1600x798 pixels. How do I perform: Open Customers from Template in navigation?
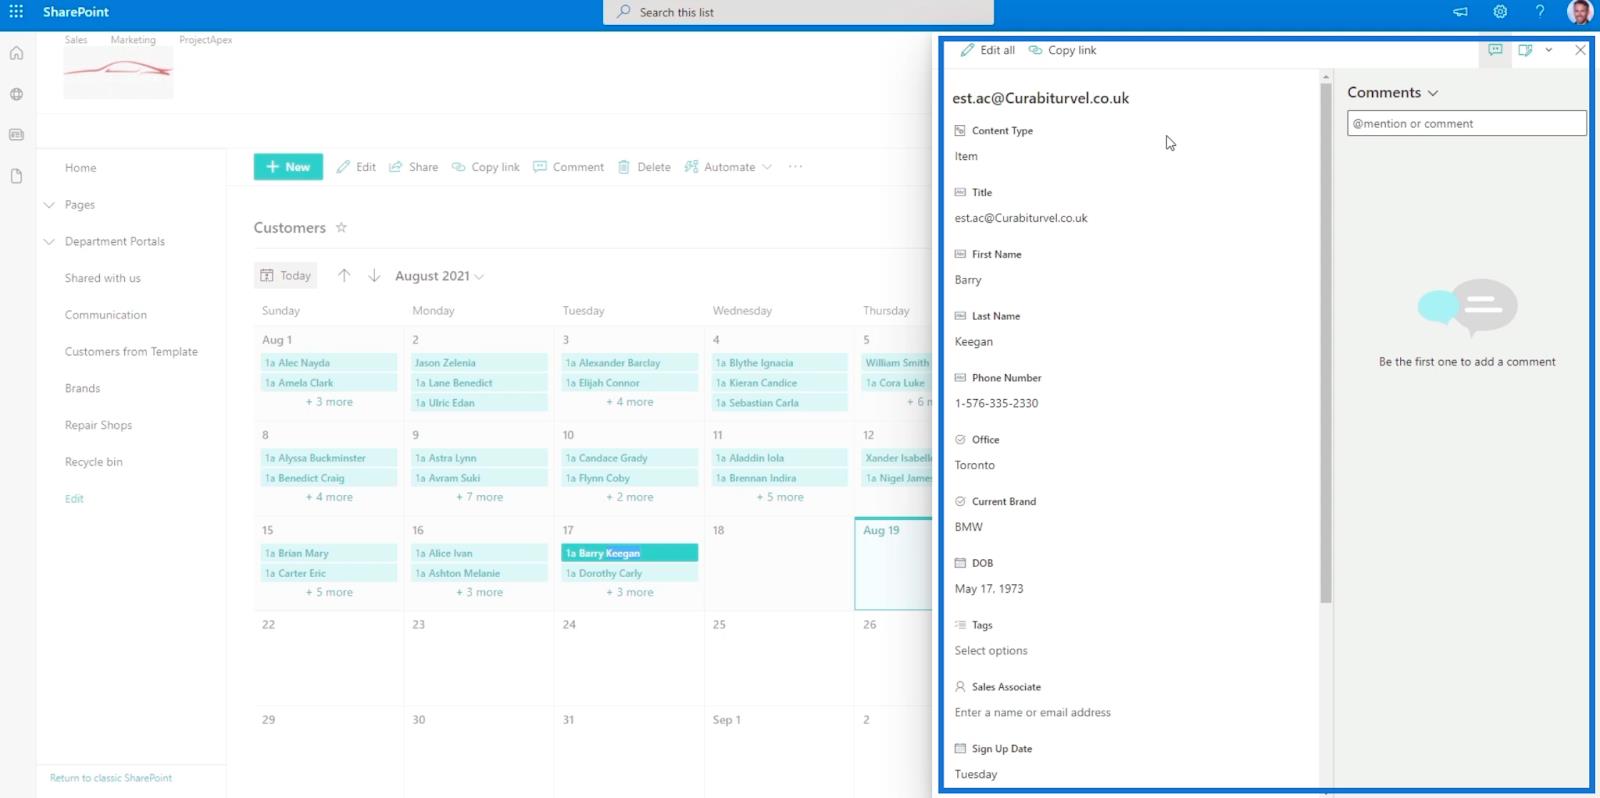coord(131,352)
